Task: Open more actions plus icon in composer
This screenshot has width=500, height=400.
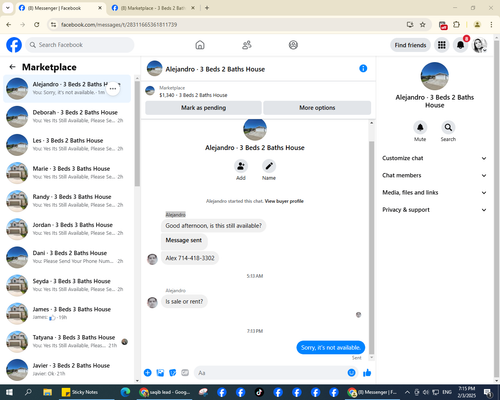Action: click(x=148, y=373)
